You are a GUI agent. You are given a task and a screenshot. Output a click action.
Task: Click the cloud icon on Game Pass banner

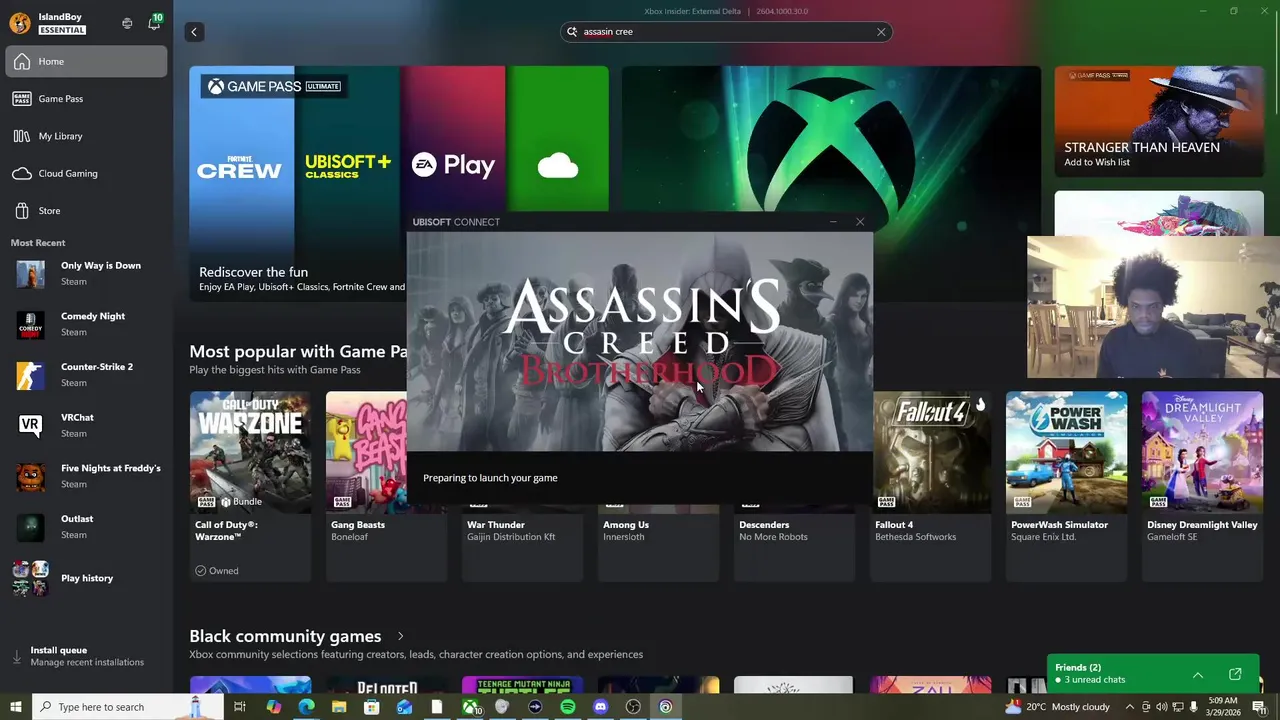tap(558, 166)
